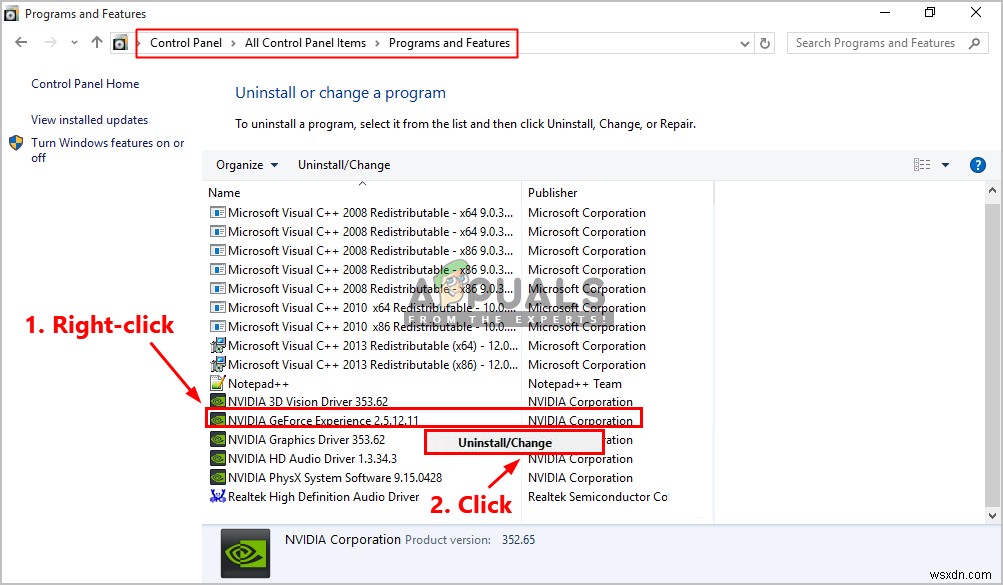
Task: Click the forward navigation arrow
Action: [x=51, y=43]
